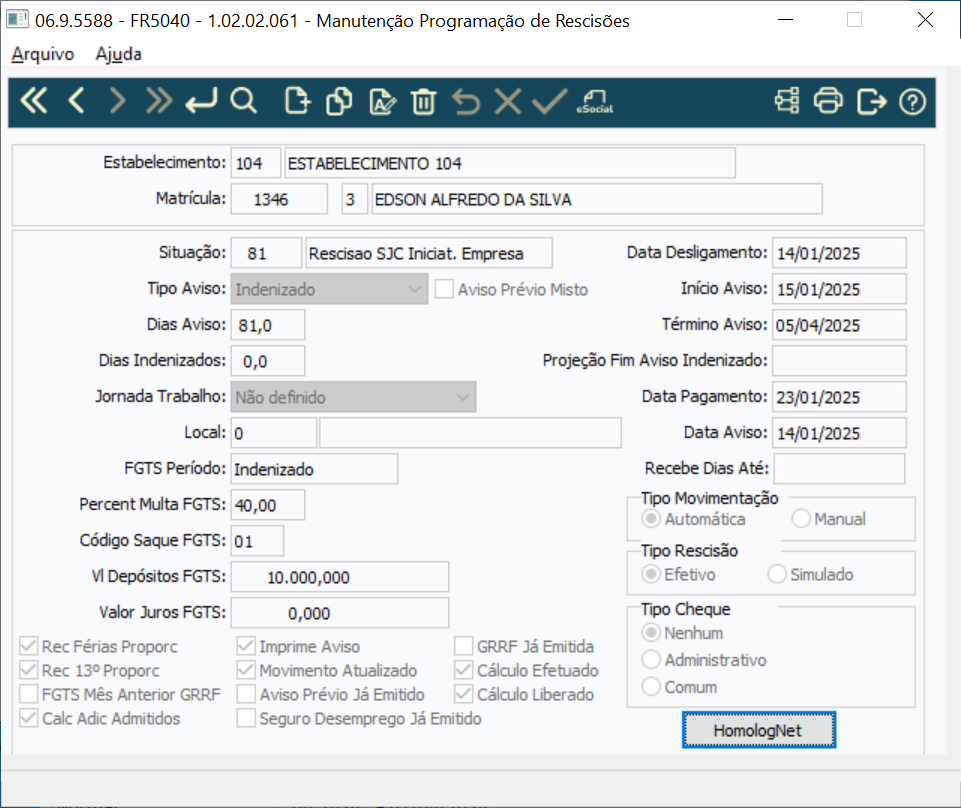The image size is (961, 808).
Task: Click Matrícula field 1346
Action: (279, 199)
